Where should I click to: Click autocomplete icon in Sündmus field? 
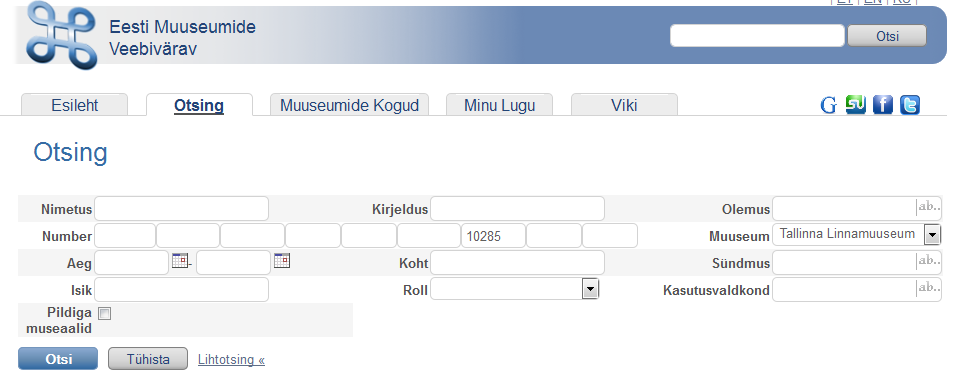[928, 262]
